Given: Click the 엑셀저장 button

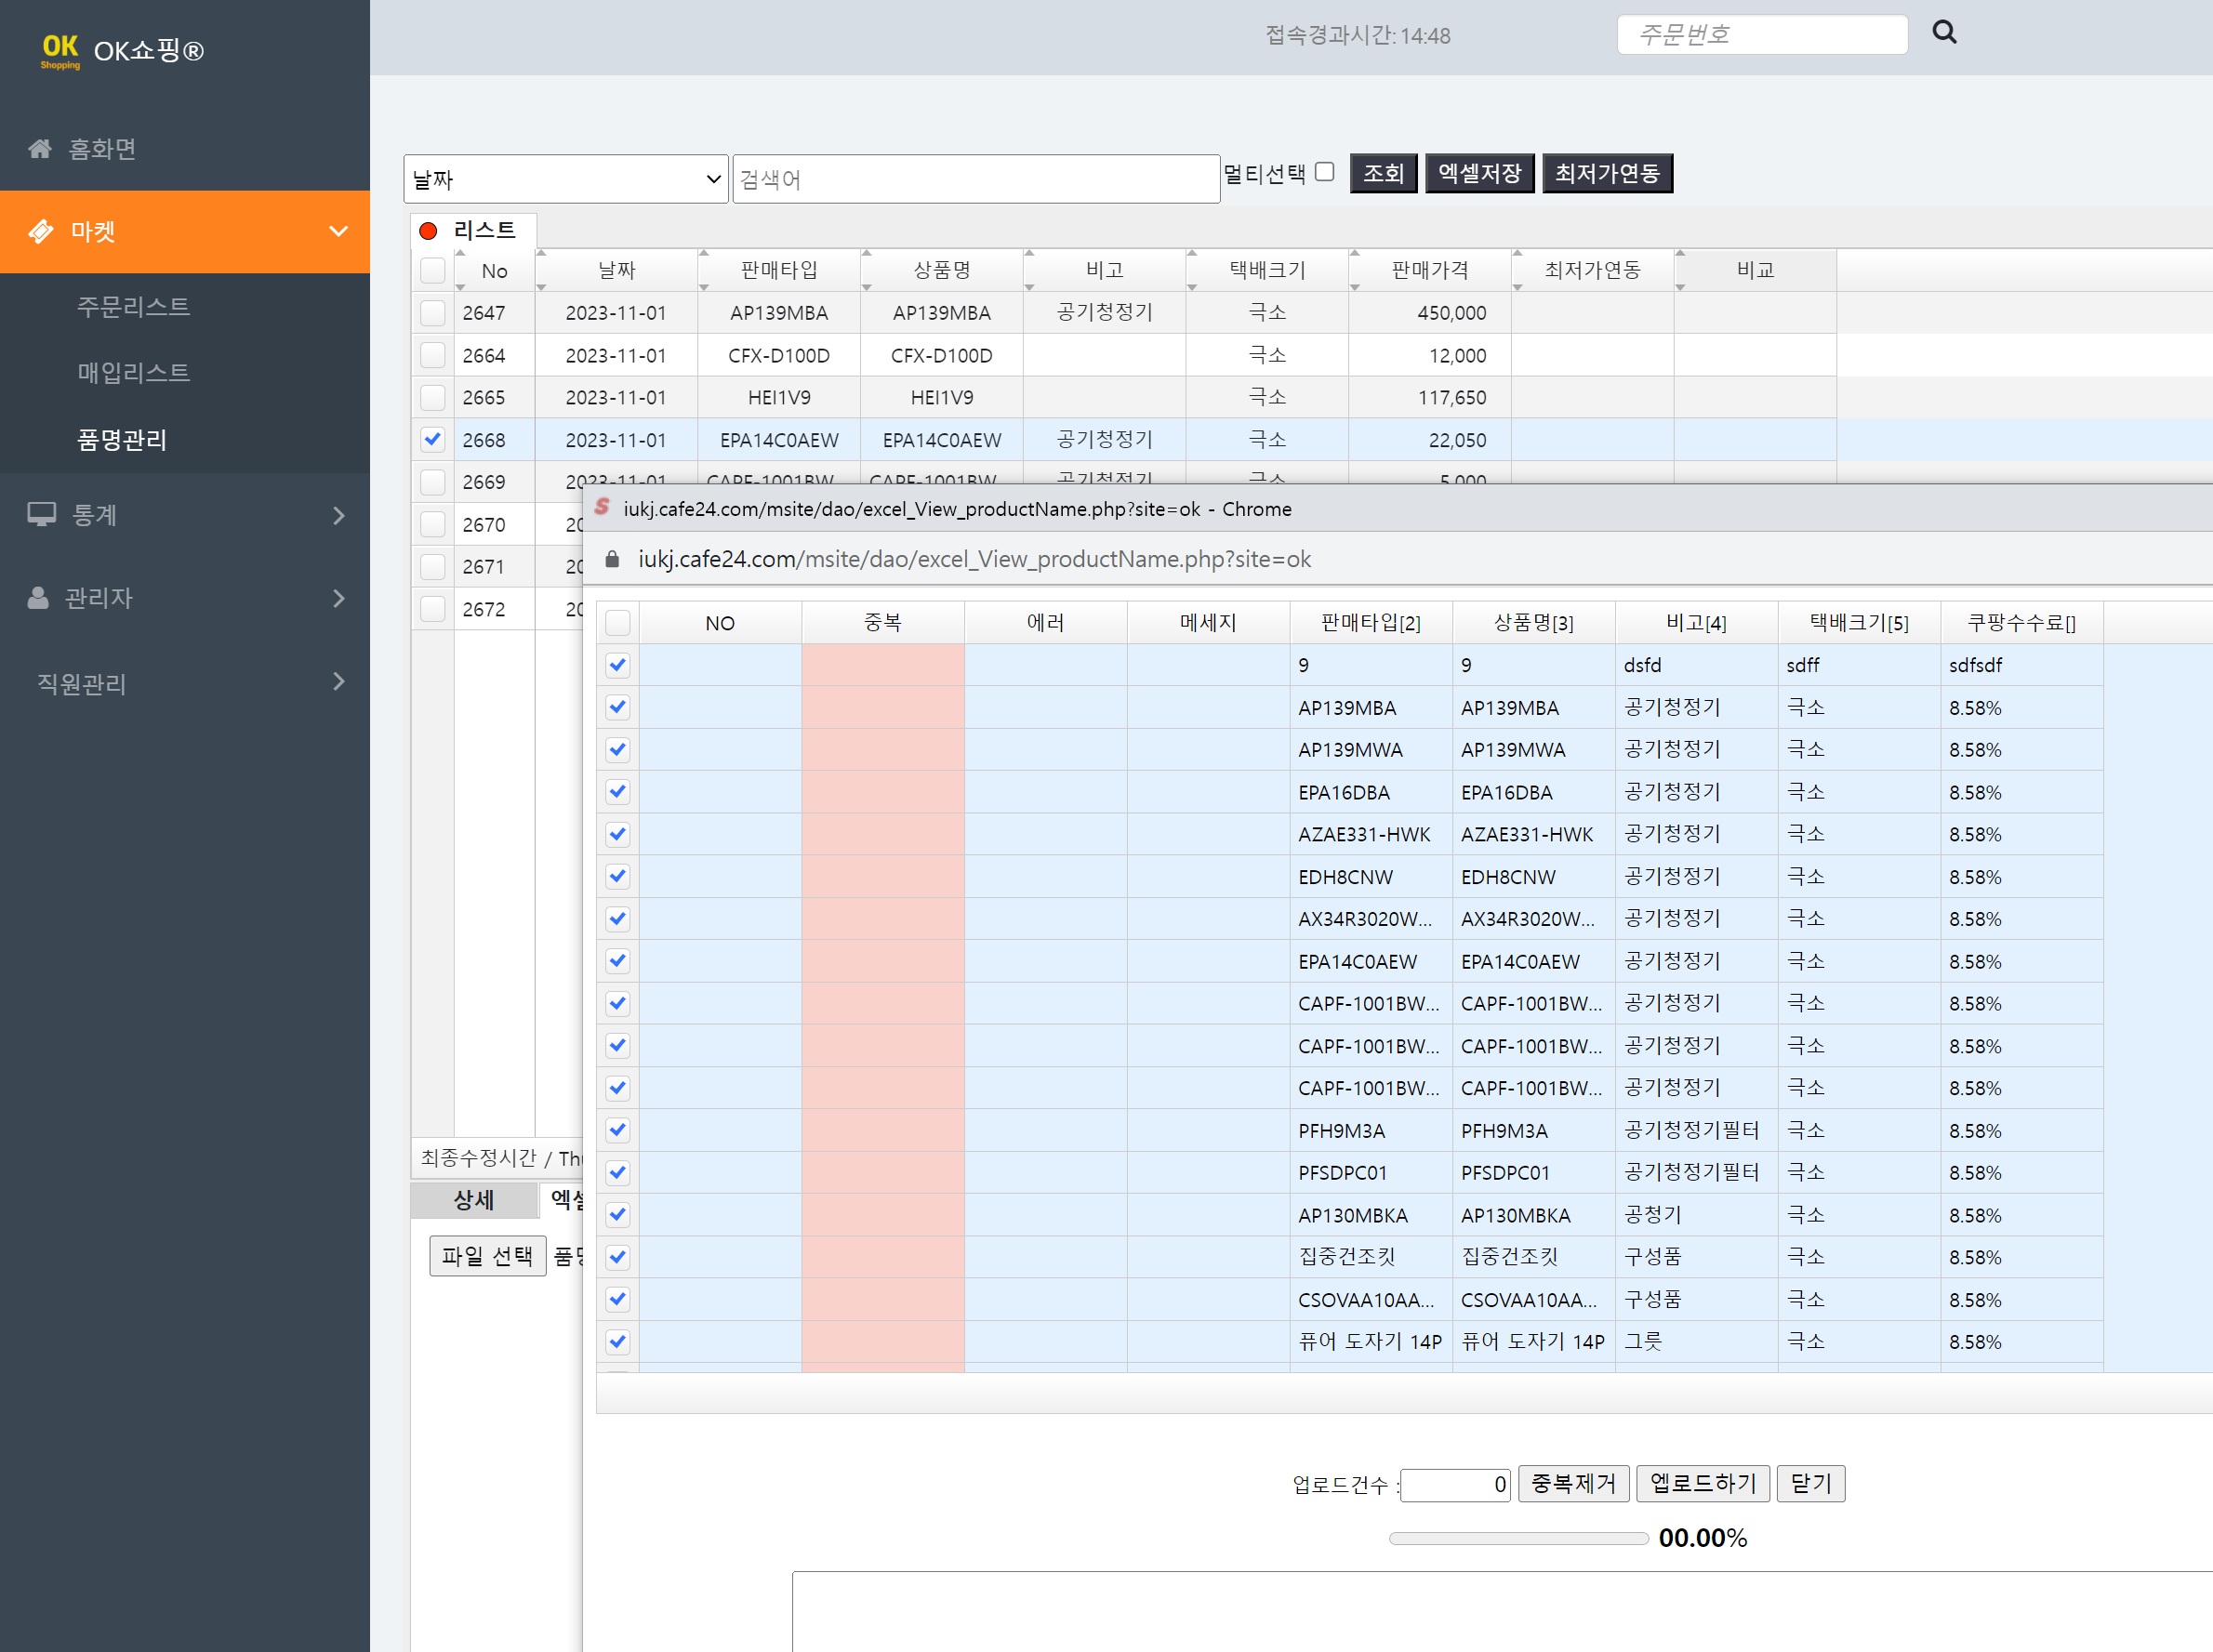Looking at the screenshot, I should 1478,173.
